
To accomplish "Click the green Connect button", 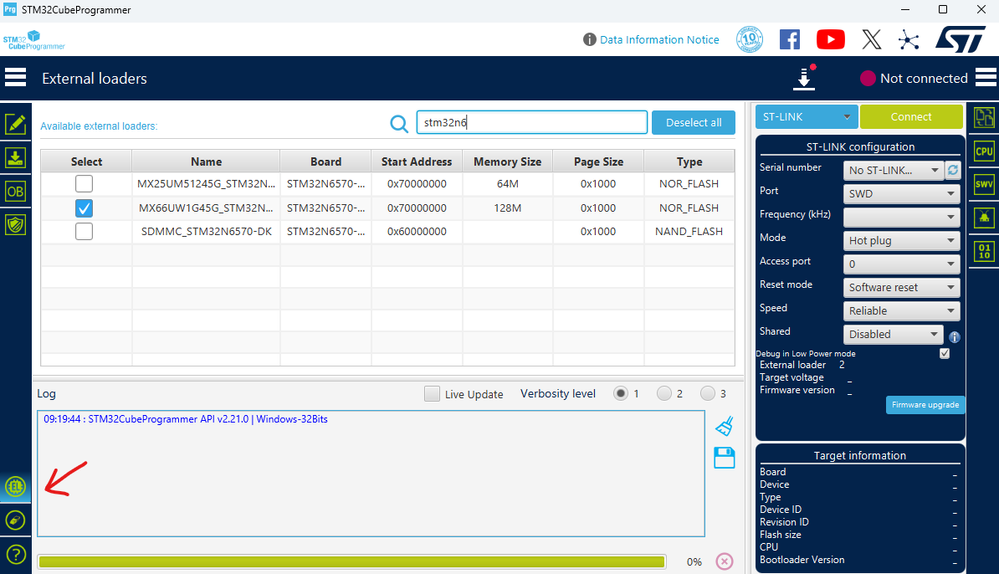I will pos(911,117).
